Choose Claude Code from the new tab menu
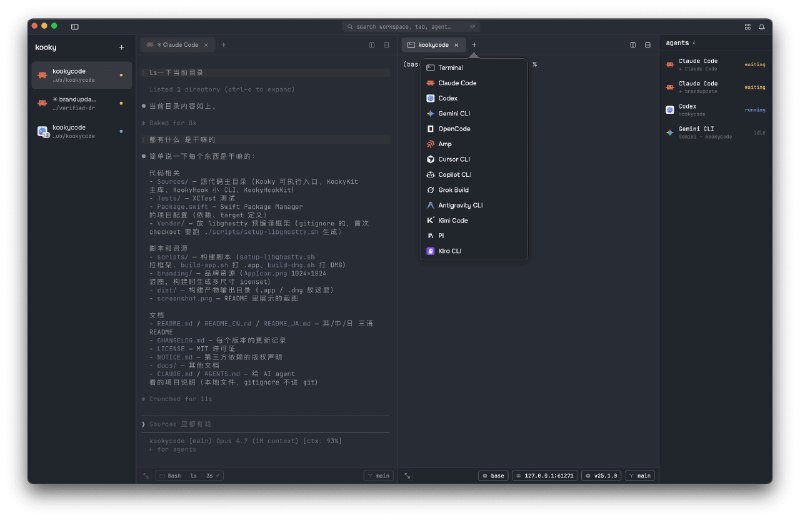 (x=474, y=83)
